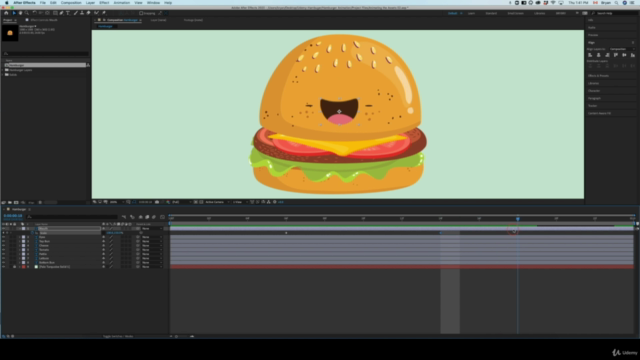Open the Composition menu
Viewport: 640px width, 360px height.
[x=71, y=3]
